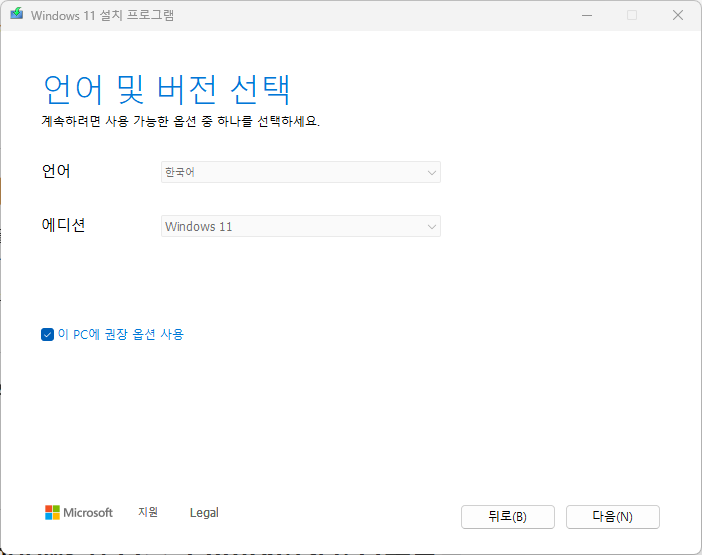Uncheck the '이 PC에 권장 옵션 사용' checkbox
The height and width of the screenshot is (555, 702).
47,334
